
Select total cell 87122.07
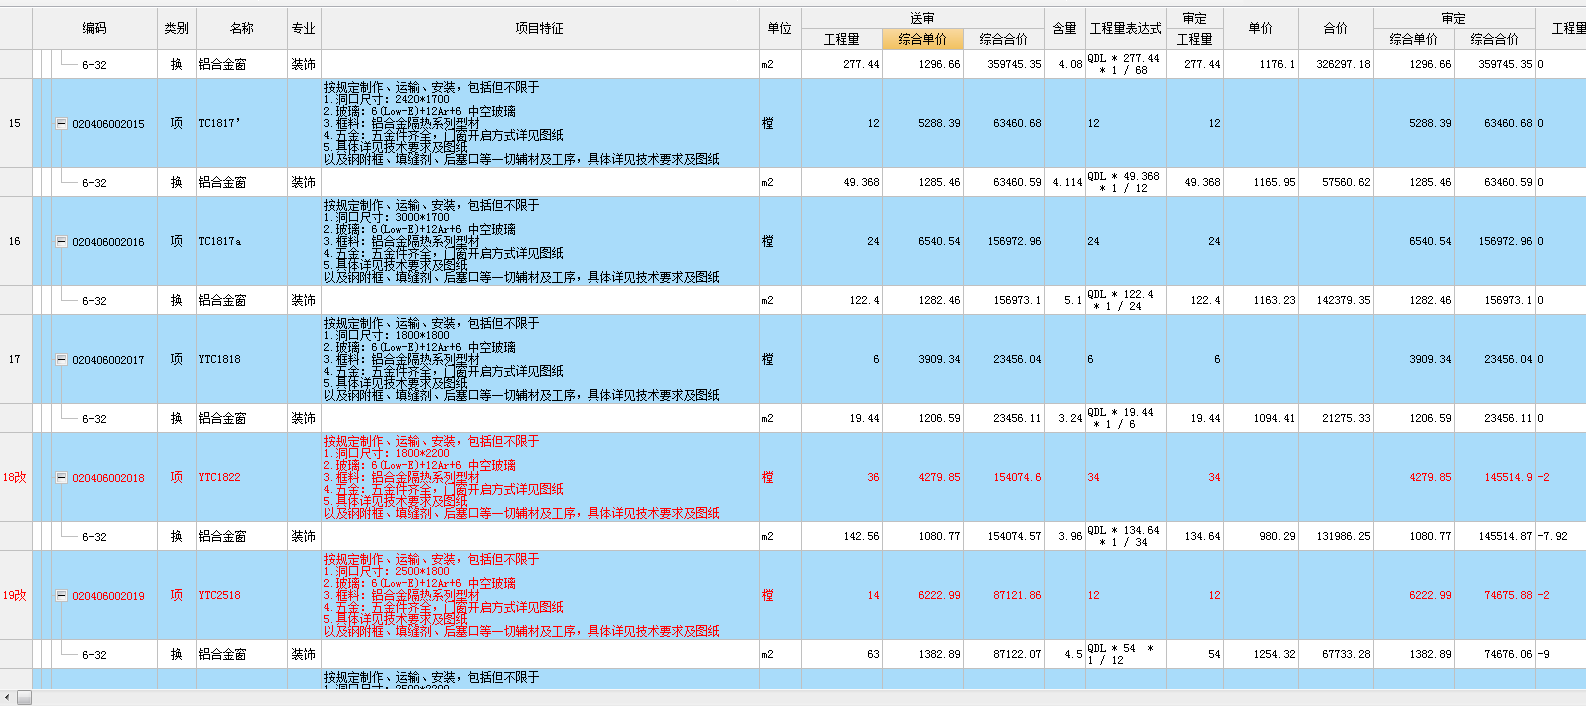click(1004, 655)
